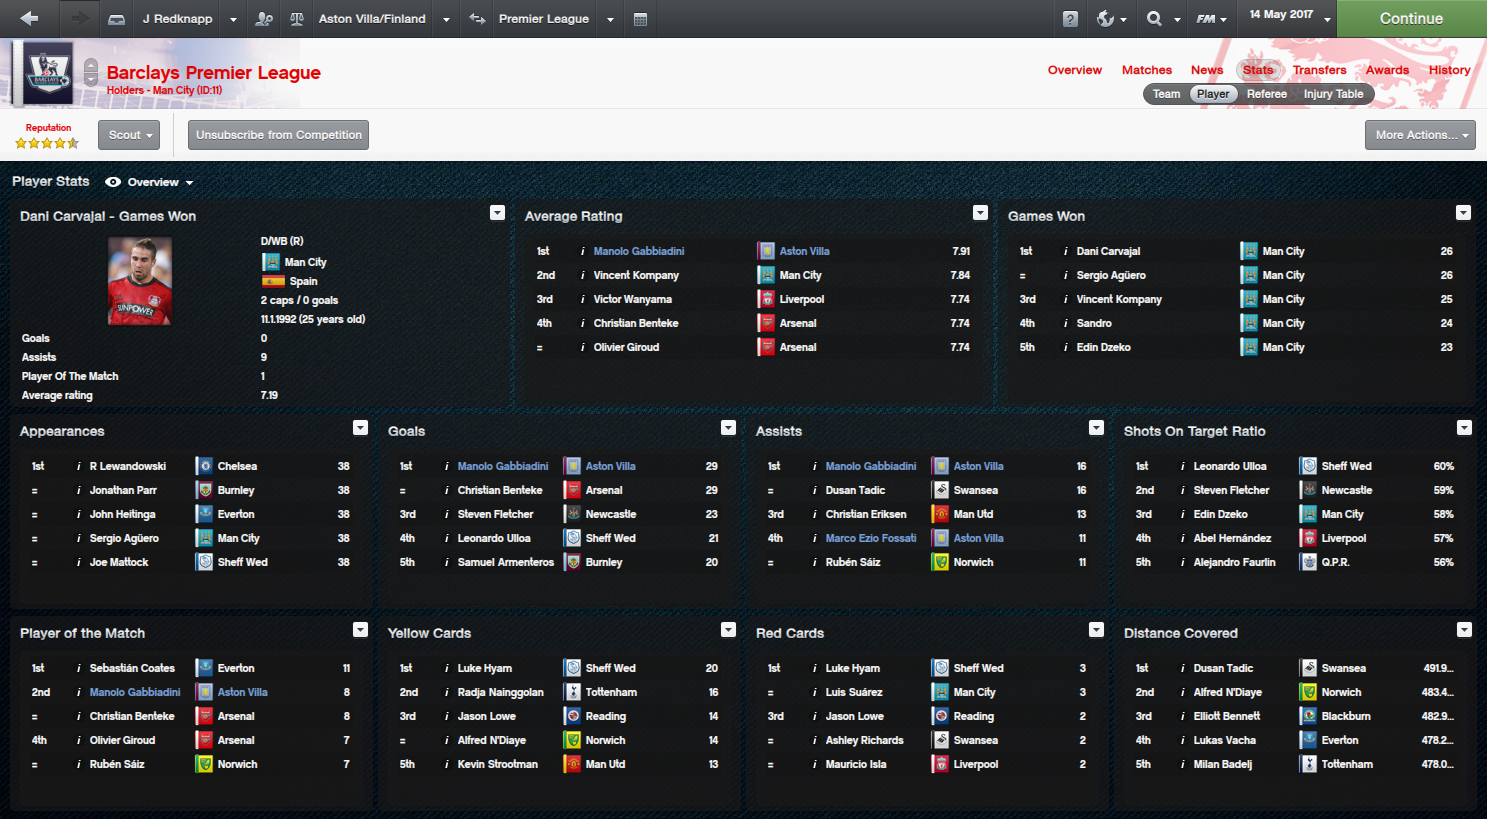Open Marco Ezio Fossati link in Assists

tap(871, 538)
